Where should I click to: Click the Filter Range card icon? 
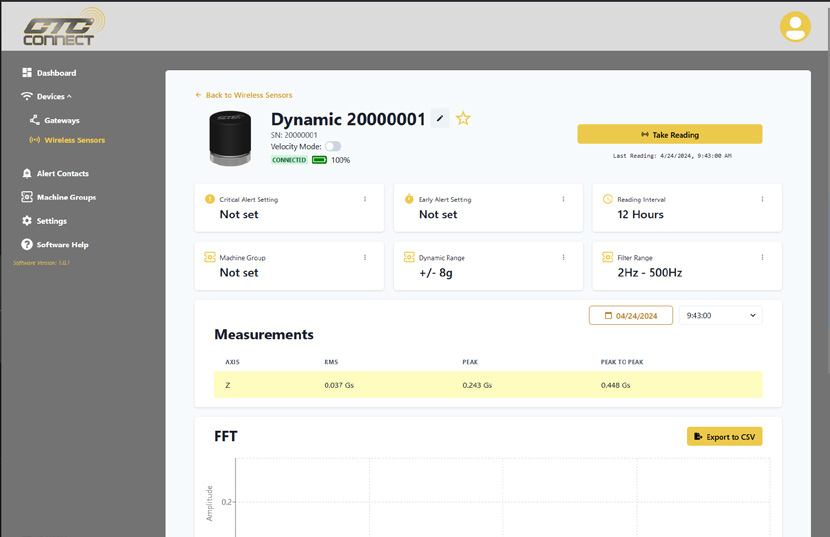(x=608, y=257)
